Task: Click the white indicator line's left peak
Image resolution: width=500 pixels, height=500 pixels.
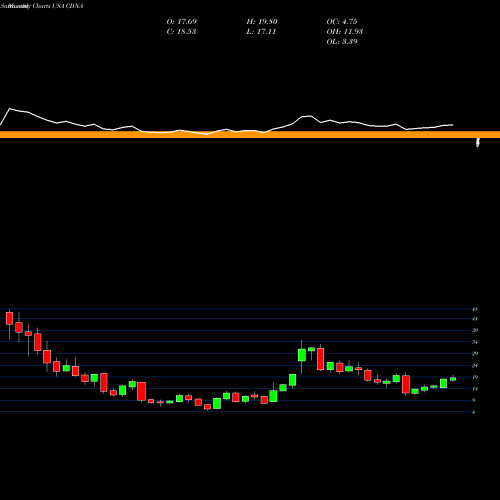Action: 10,109
